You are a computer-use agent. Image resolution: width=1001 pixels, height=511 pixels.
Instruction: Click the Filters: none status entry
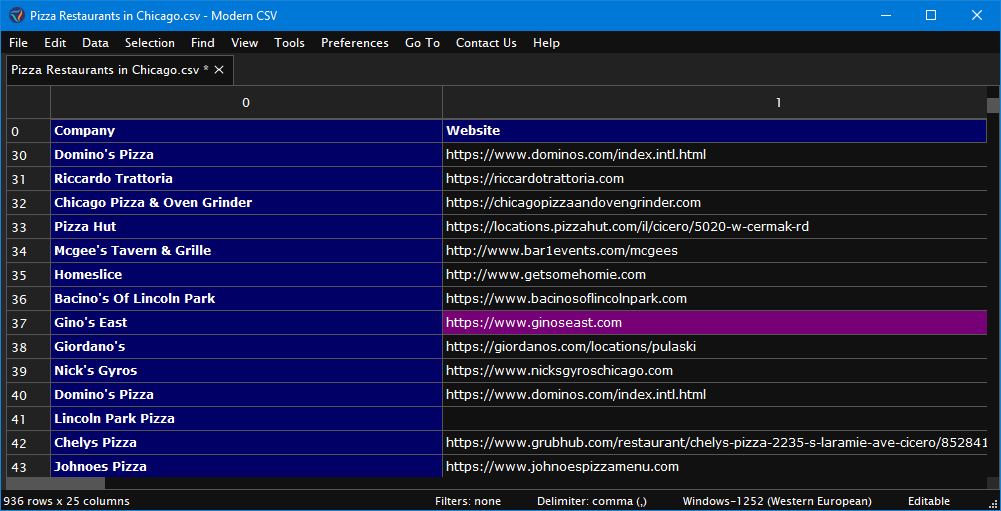(468, 501)
